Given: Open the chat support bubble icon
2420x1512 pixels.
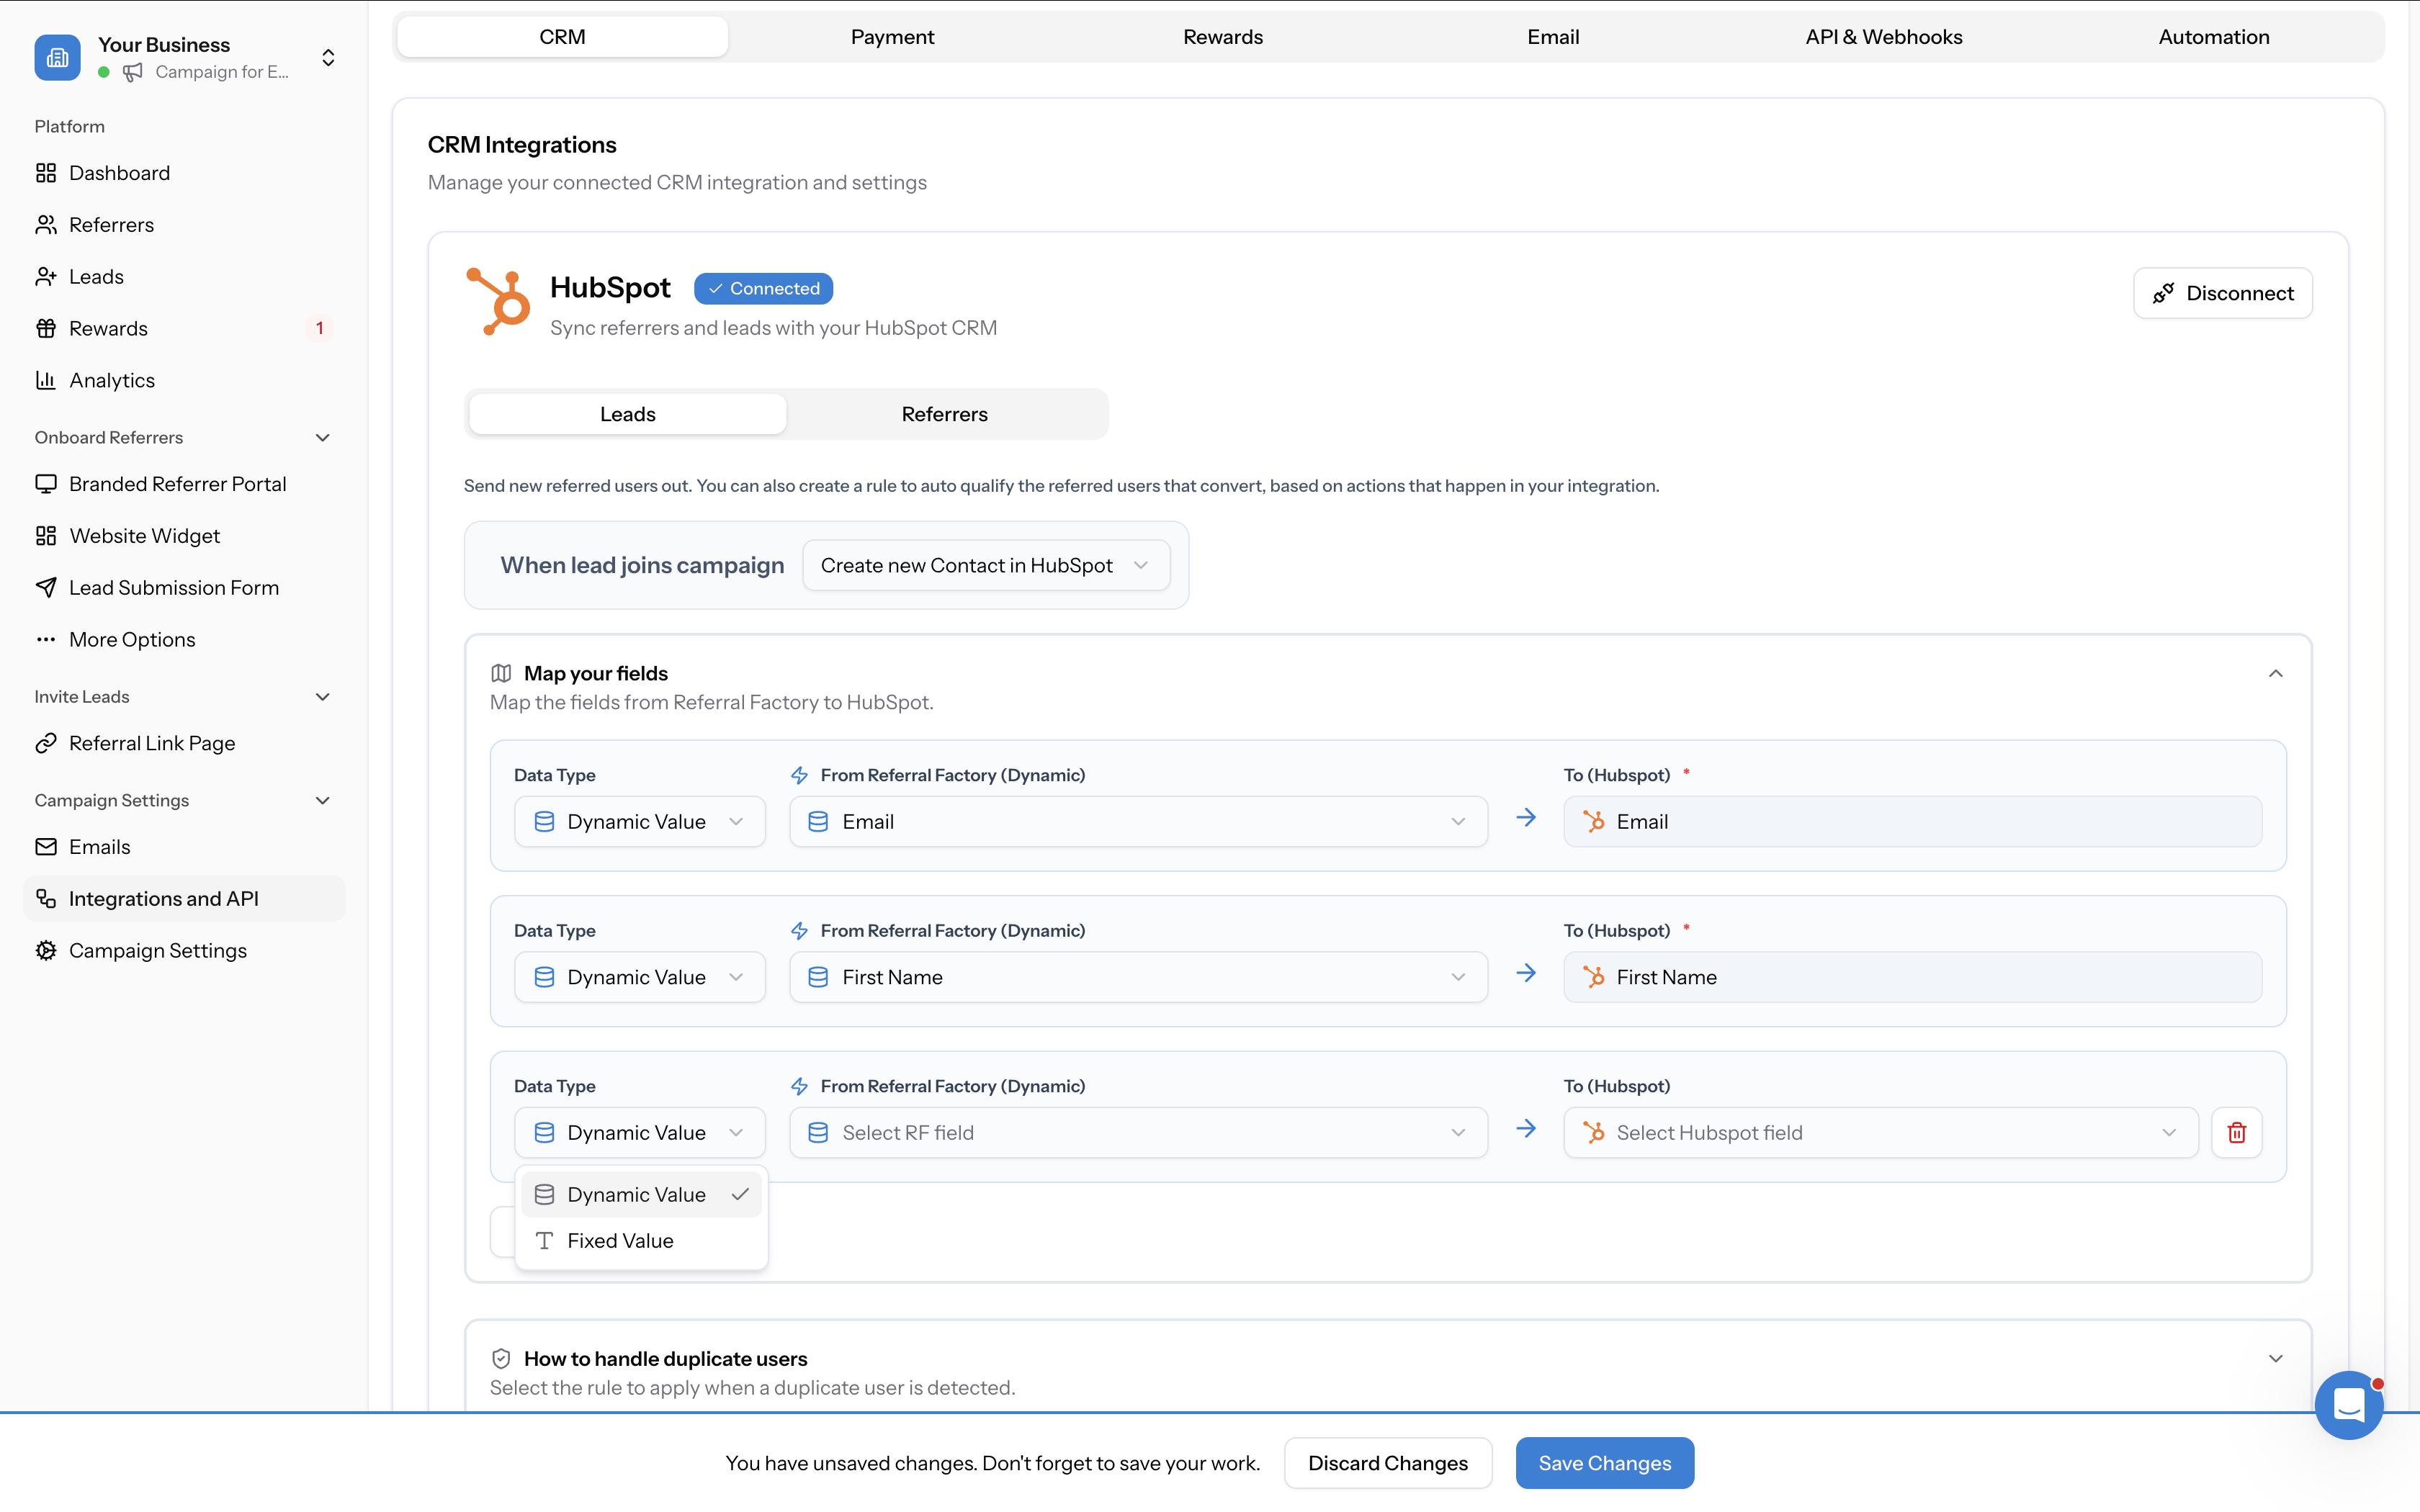Looking at the screenshot, I should [2348, 1404].
